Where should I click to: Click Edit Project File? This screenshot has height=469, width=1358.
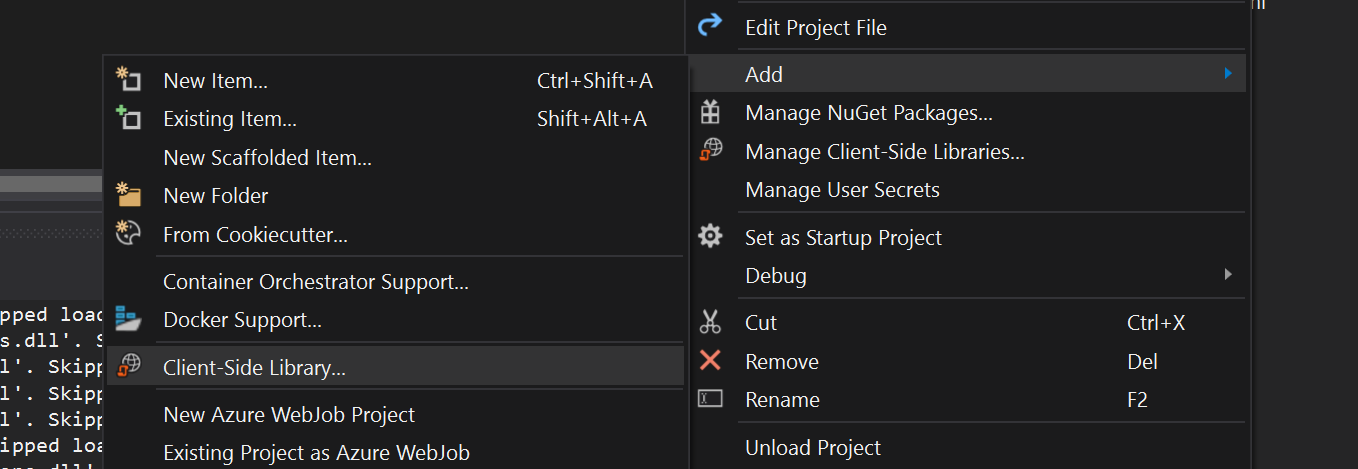815,28
